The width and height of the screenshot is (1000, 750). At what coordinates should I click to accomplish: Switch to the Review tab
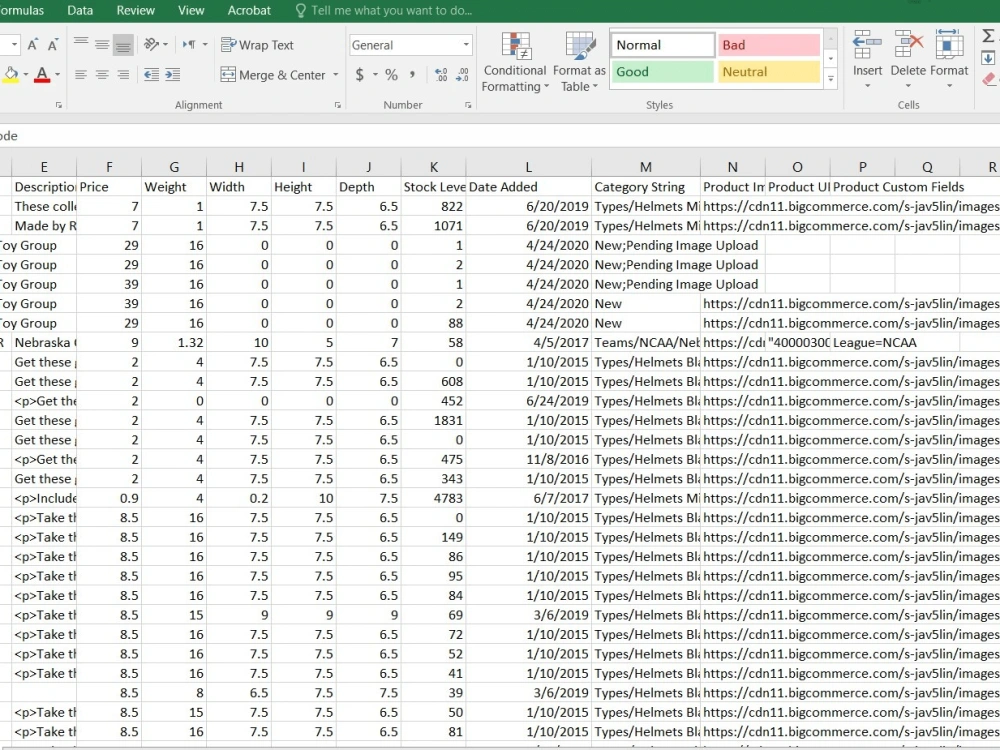point(135,10)
